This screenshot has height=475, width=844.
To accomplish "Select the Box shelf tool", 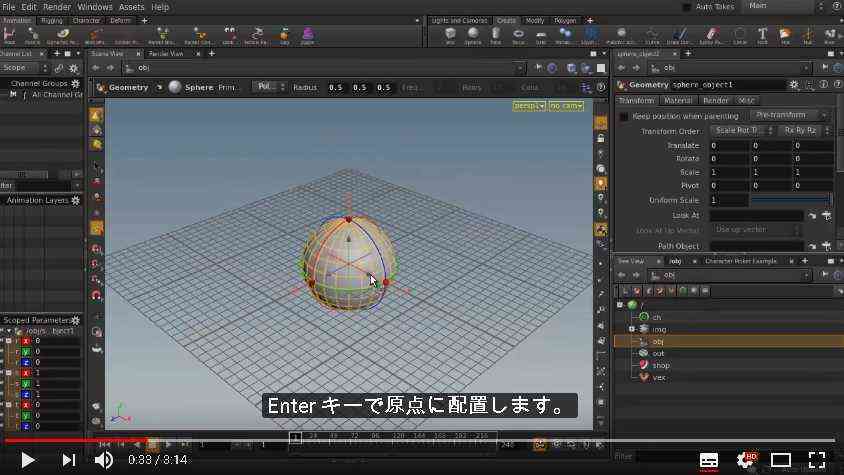I will pos(450,36).
